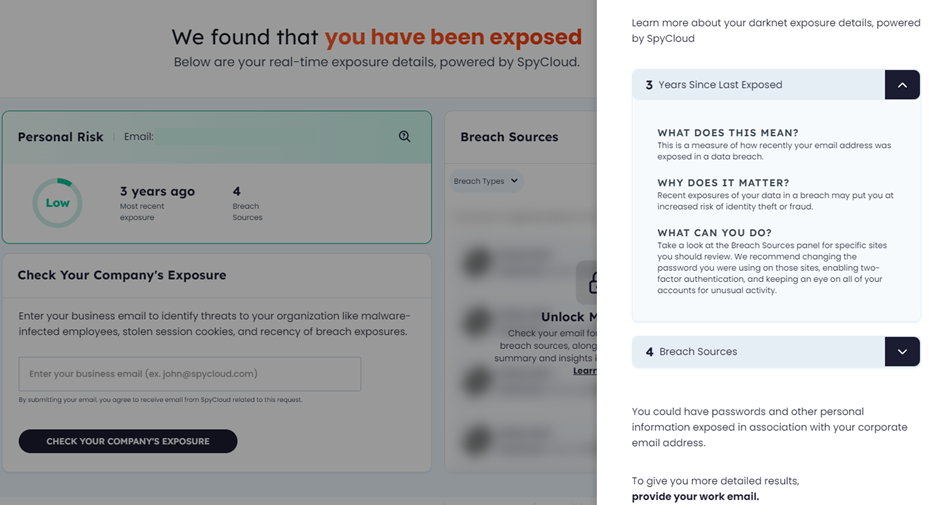This screenshot has height=505, width=945.
Task: Click the Low risk circular gauge
Action: pos(57,203)
